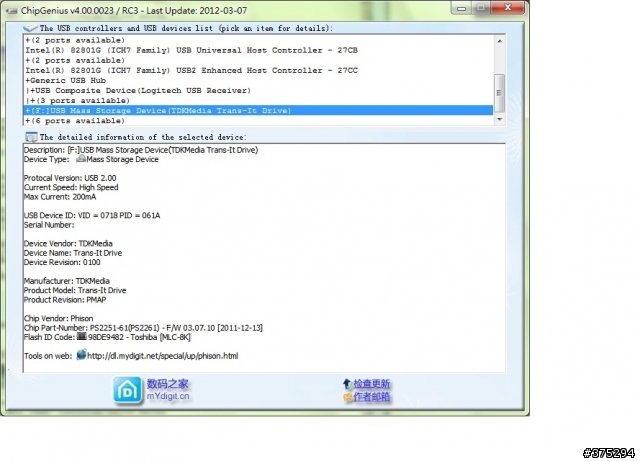Click the device list scroll up arrow
The width and height of the screenshot is (640, 461).
point(500,41)
